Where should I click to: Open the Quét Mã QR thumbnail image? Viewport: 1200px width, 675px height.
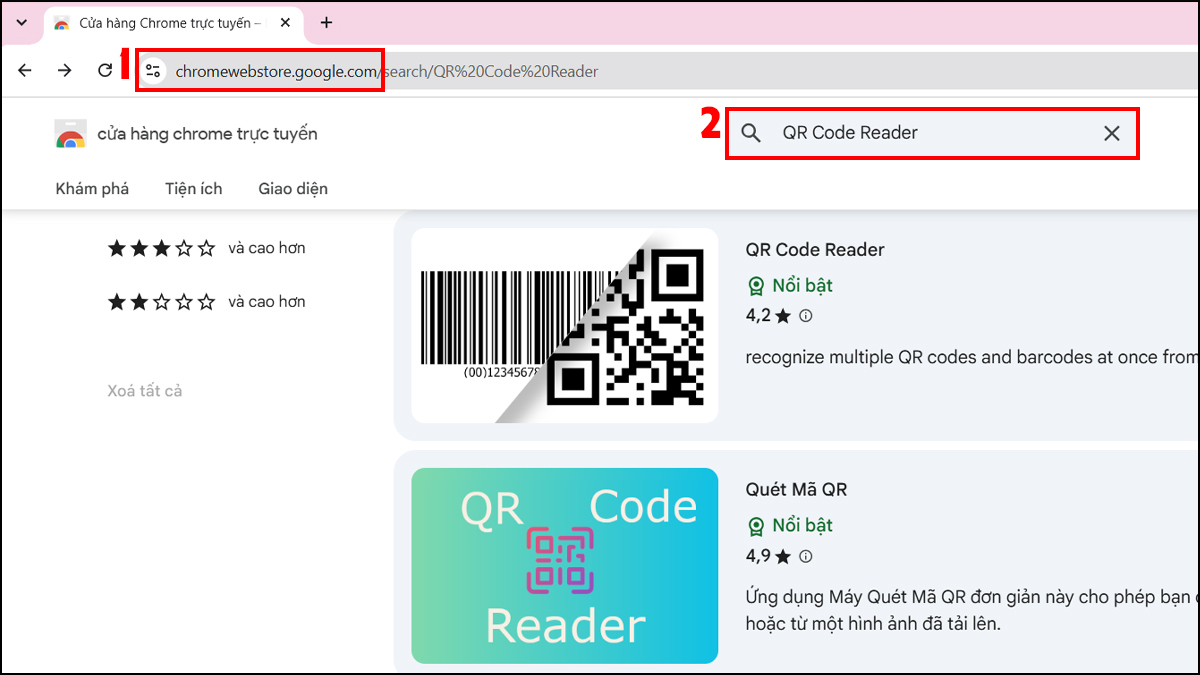click(x=565, y=565)
